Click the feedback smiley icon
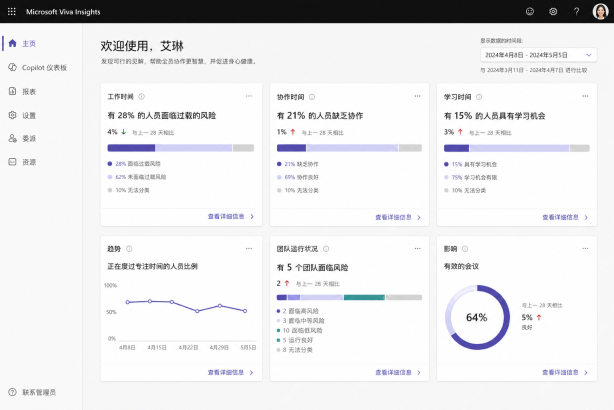This screenshot has height=410, width=614. 530,12
